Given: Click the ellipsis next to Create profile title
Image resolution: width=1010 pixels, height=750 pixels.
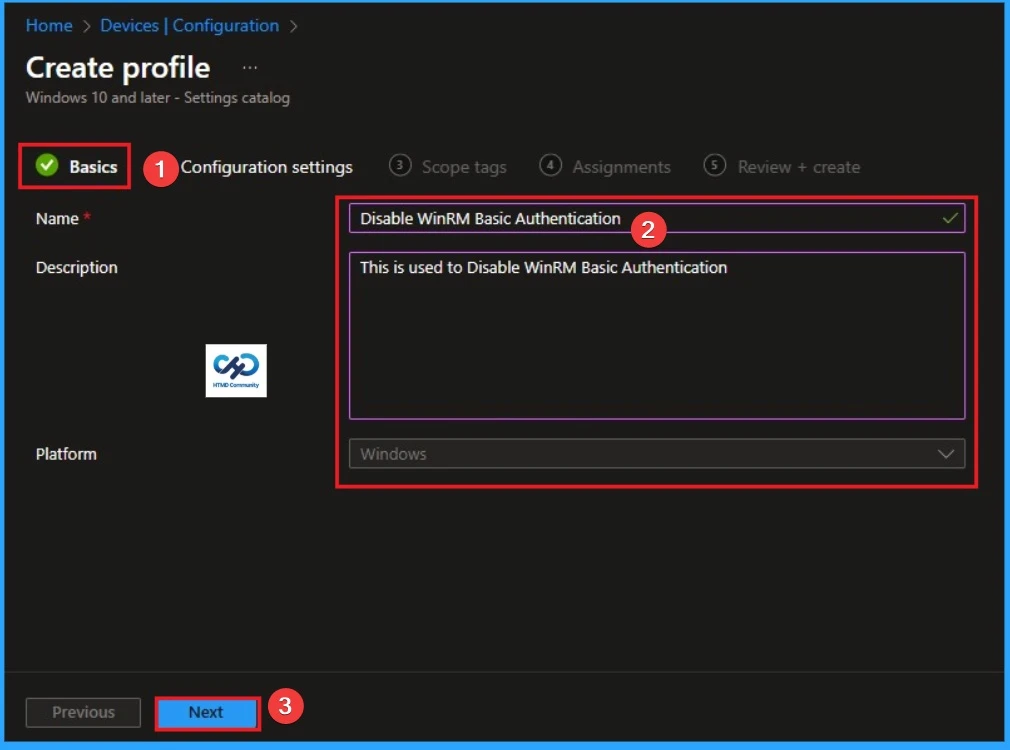Looking at the screenshot, I should click(249, 66).
